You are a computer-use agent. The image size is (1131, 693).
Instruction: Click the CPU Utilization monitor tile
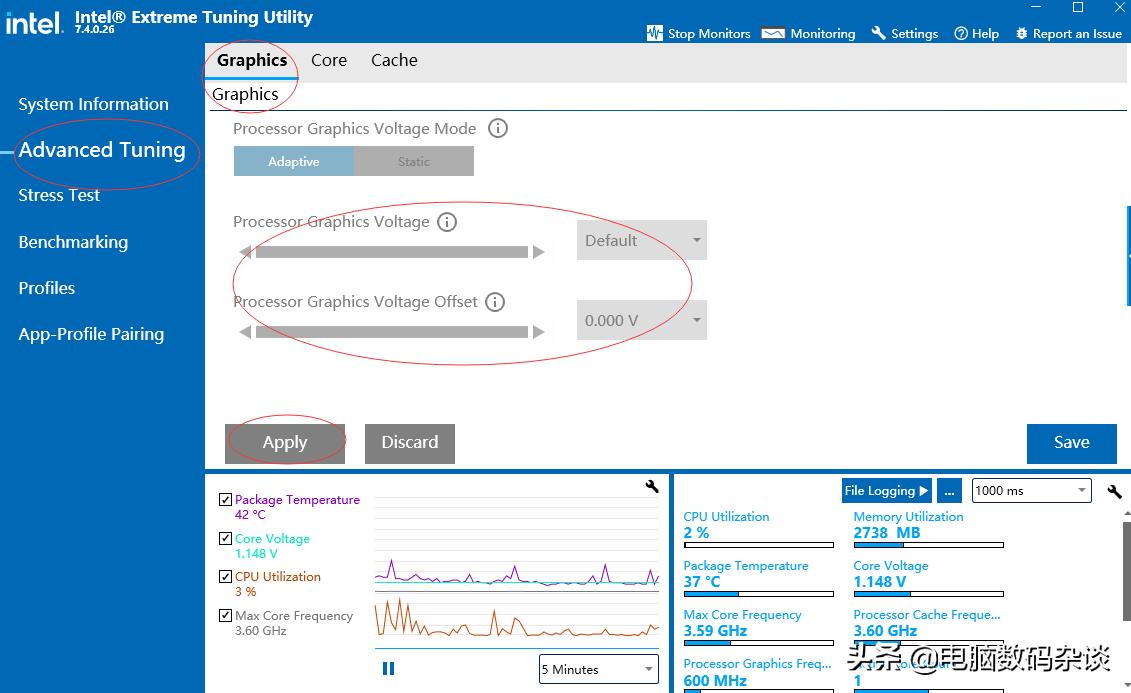point(758,529)
